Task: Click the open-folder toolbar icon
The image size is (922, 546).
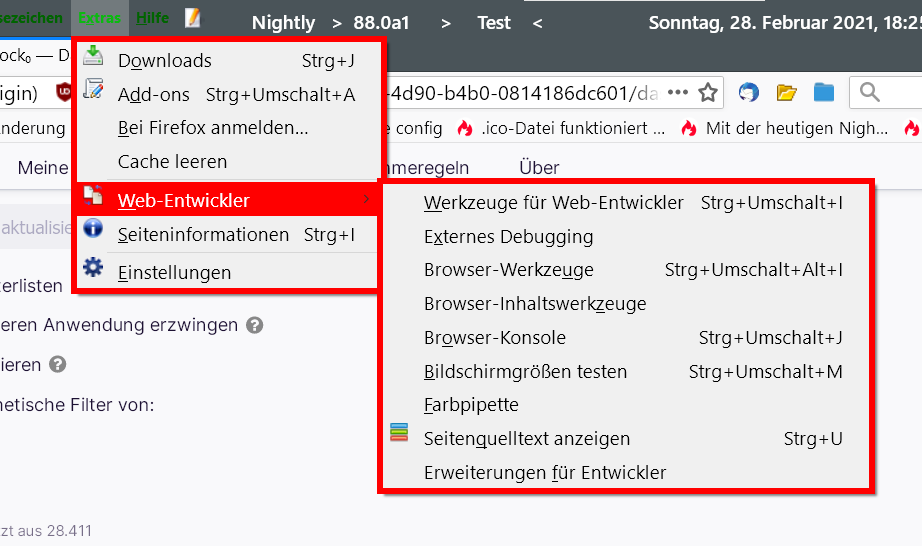Action: tap(787, 93)
